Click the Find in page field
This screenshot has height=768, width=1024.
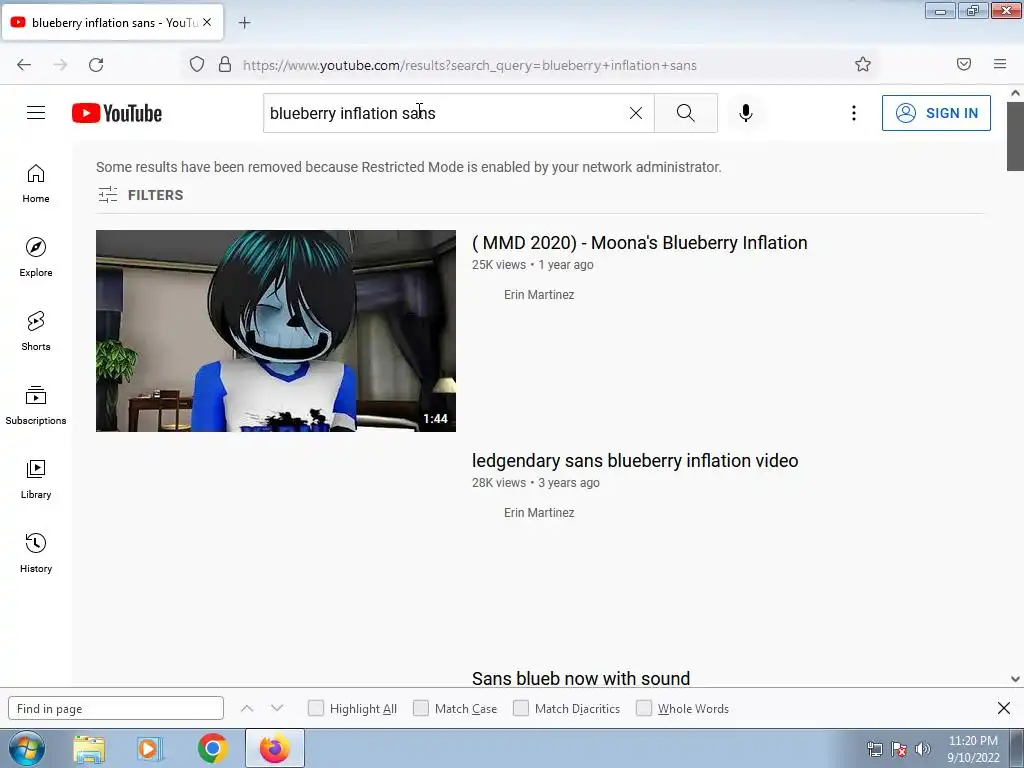pyautogui.click(x=116, y=709)
